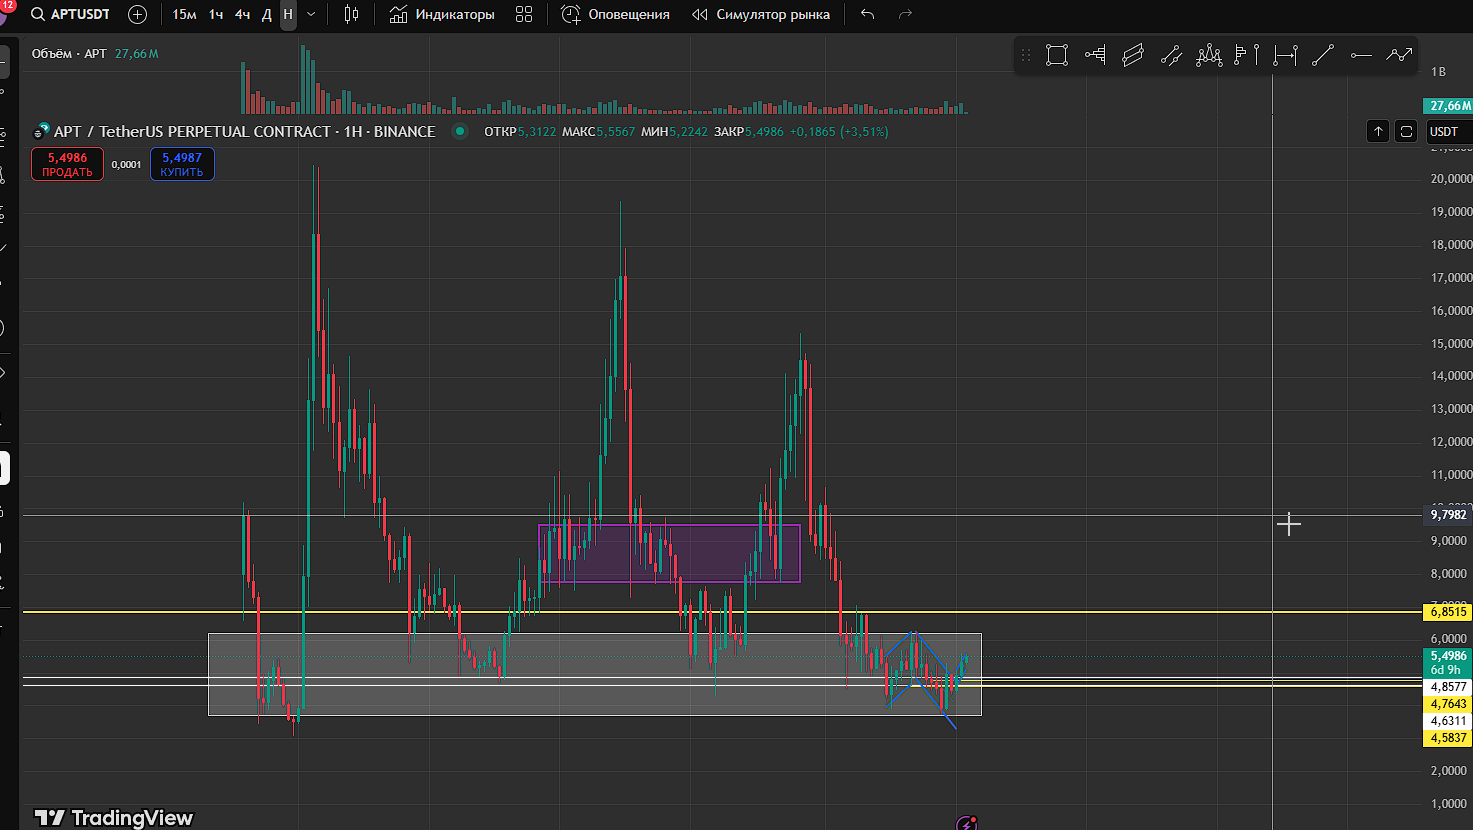The width and height of the screenshot is (1473, 830).
Task: Open the USDT currency dropdown
Action: click(1444, 131)
